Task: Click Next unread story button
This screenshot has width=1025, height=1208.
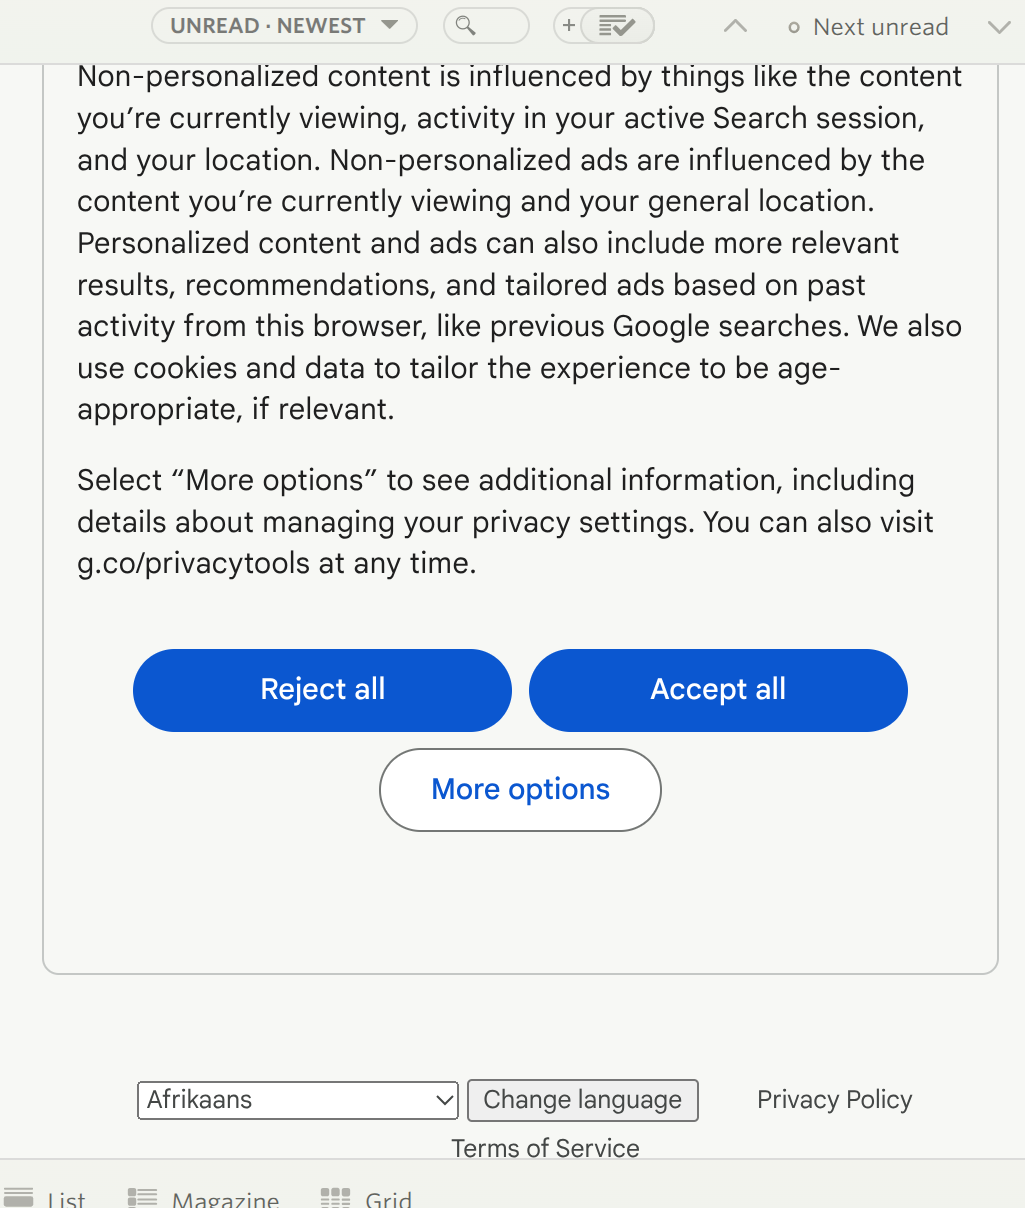Action: (x=868, y=27)
